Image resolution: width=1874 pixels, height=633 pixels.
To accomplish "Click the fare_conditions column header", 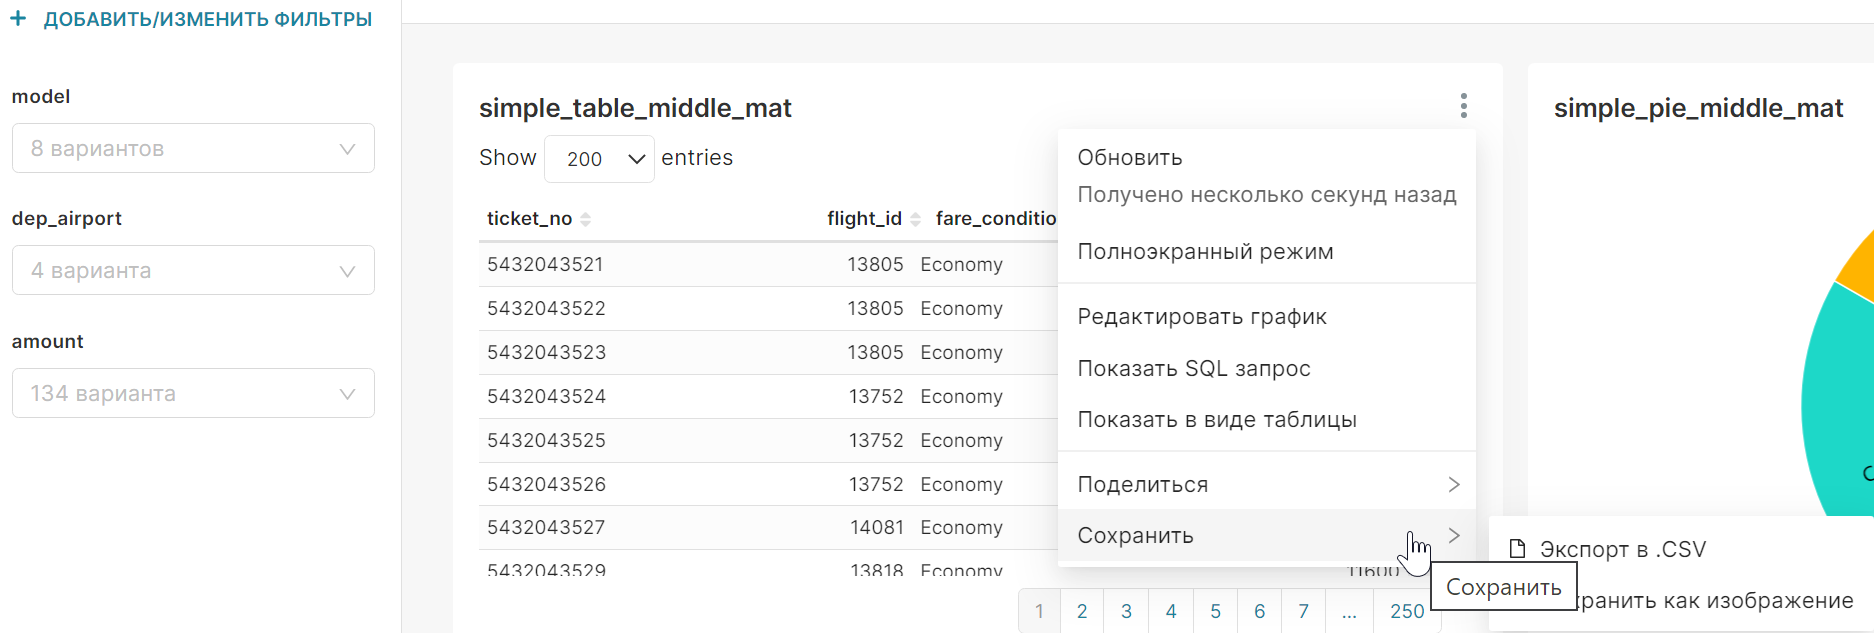I will coord(996,219).
